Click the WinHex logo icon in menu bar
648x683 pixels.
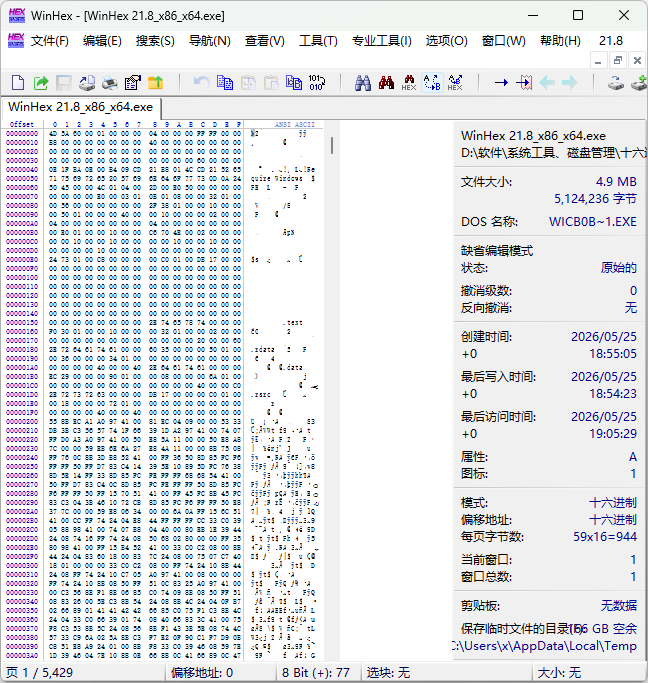click(x=16, y=41)
